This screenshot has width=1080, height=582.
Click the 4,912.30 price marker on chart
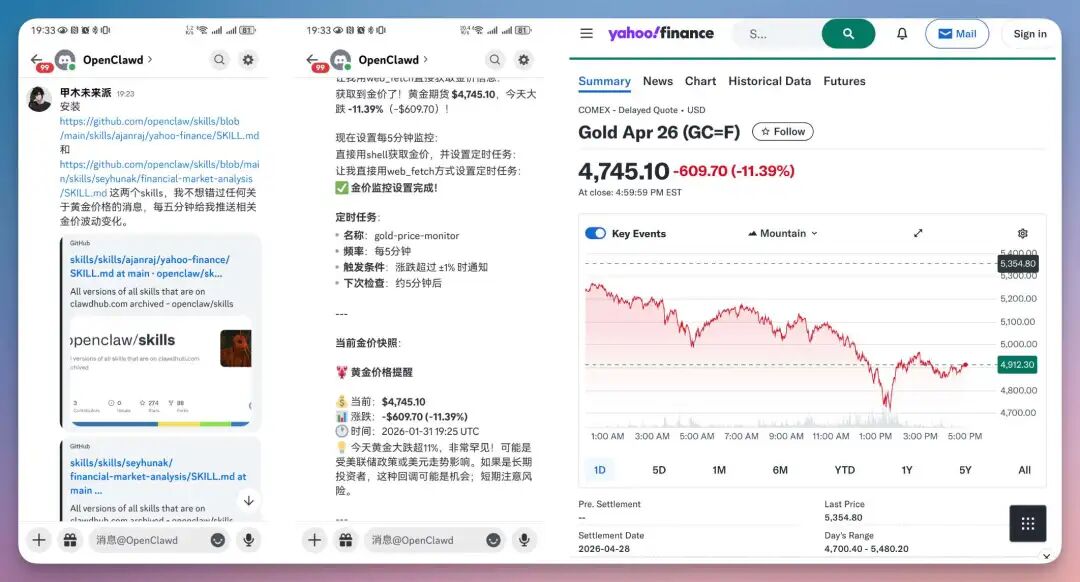[x=1017, y=364]
